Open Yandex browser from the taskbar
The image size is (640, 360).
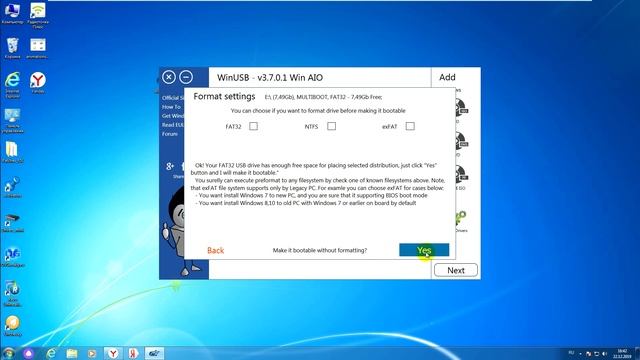coord(113,353)
